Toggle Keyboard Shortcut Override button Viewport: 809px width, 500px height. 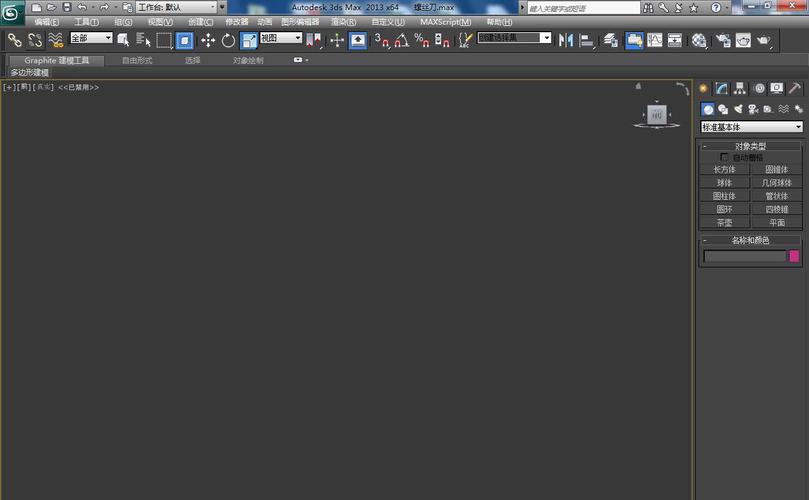[358, 40]
